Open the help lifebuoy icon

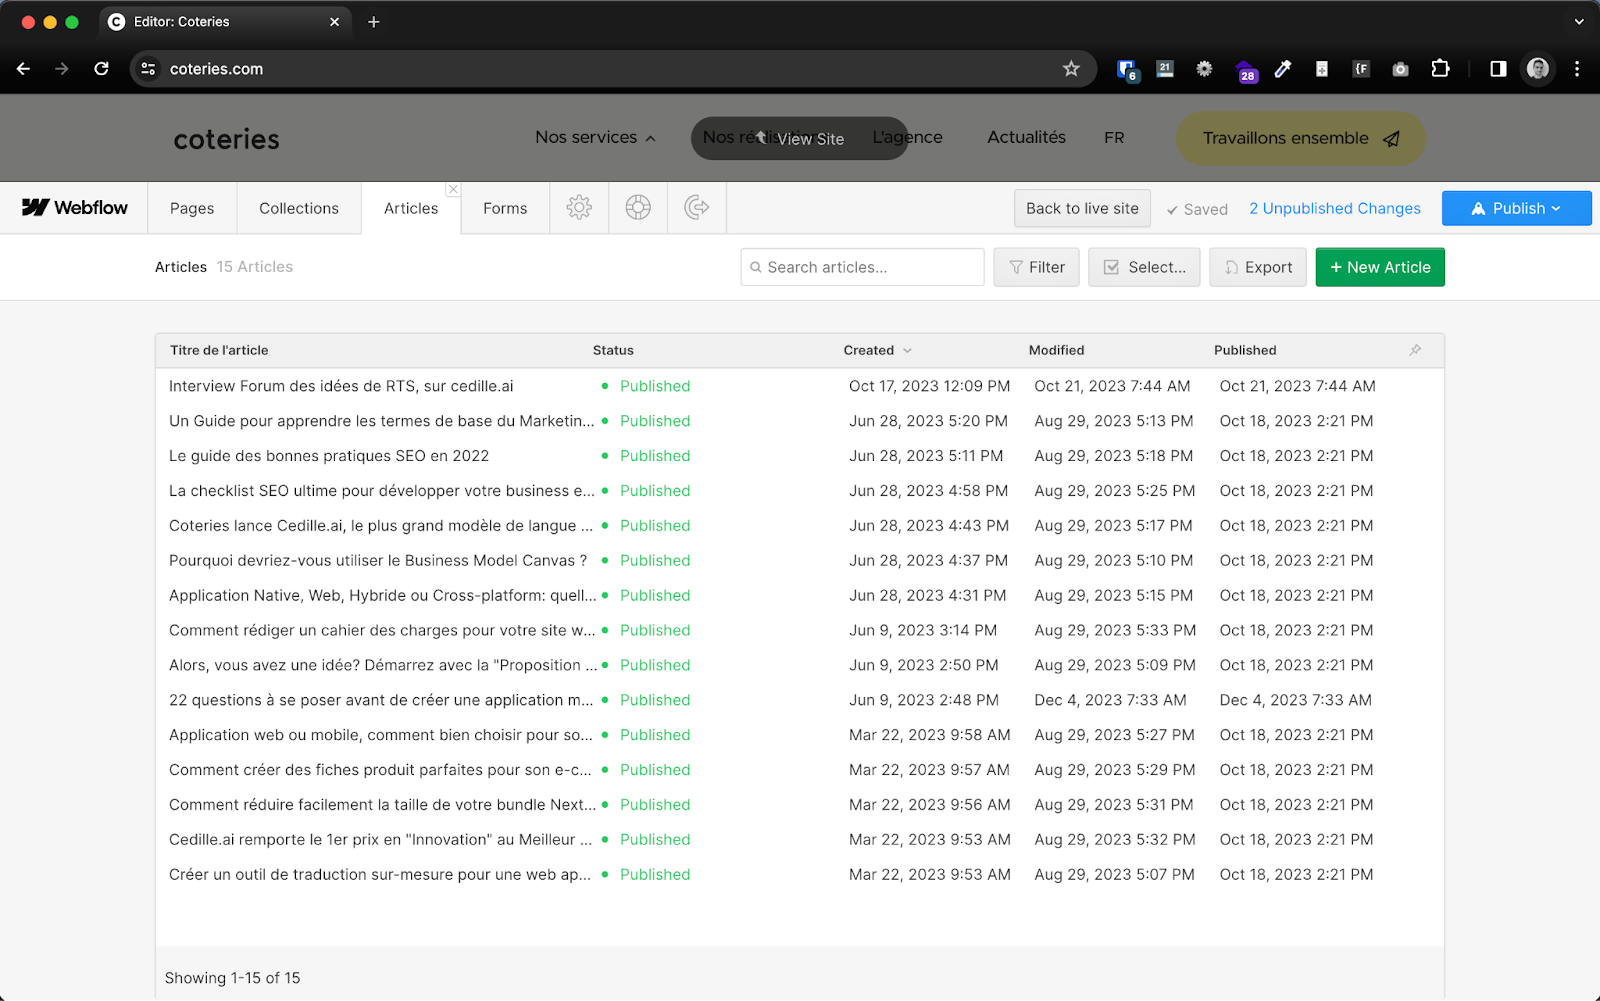[x=638, y=207]
